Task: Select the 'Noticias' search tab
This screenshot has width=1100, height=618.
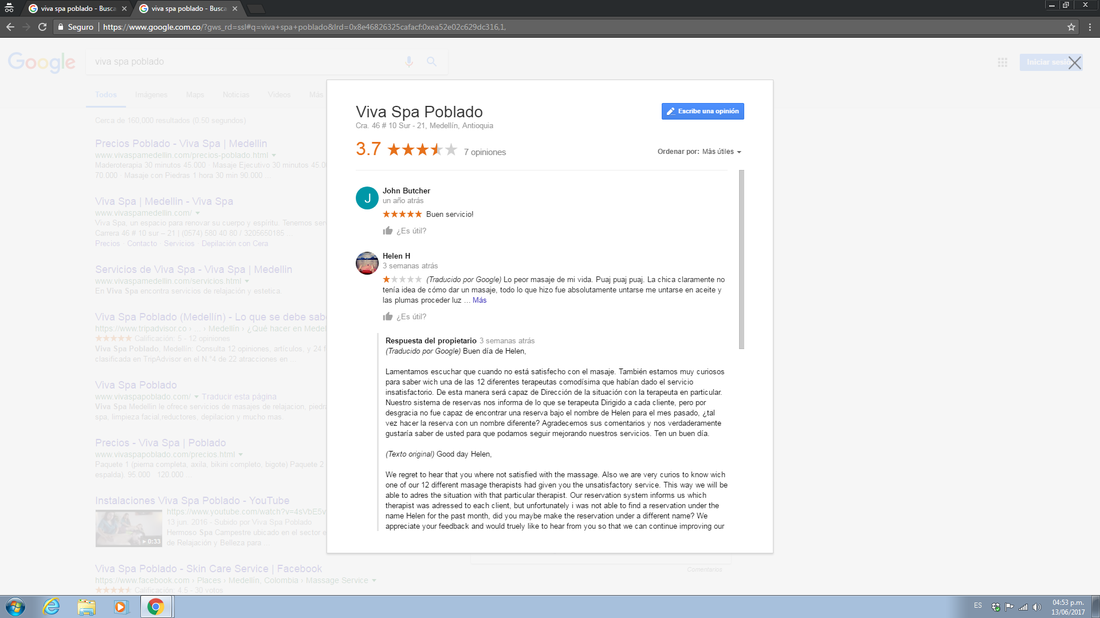Action: point(236,95)
